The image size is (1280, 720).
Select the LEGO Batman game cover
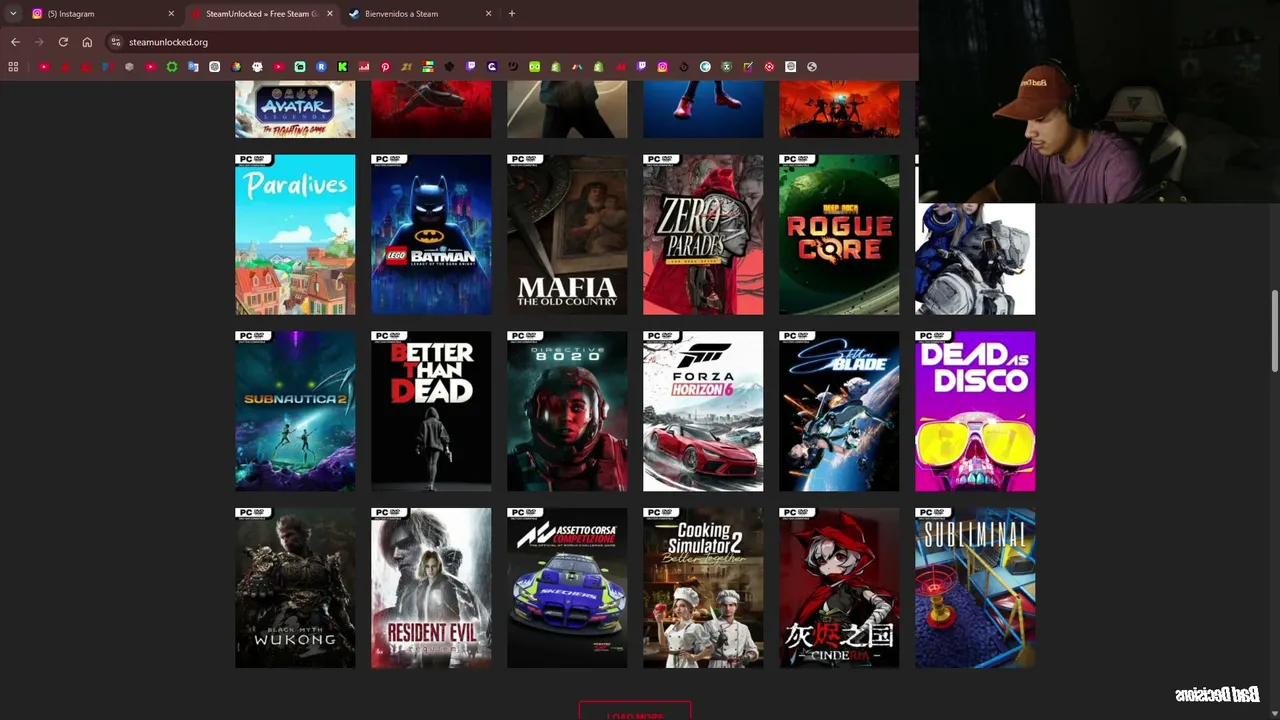click(x=431, y=234)
